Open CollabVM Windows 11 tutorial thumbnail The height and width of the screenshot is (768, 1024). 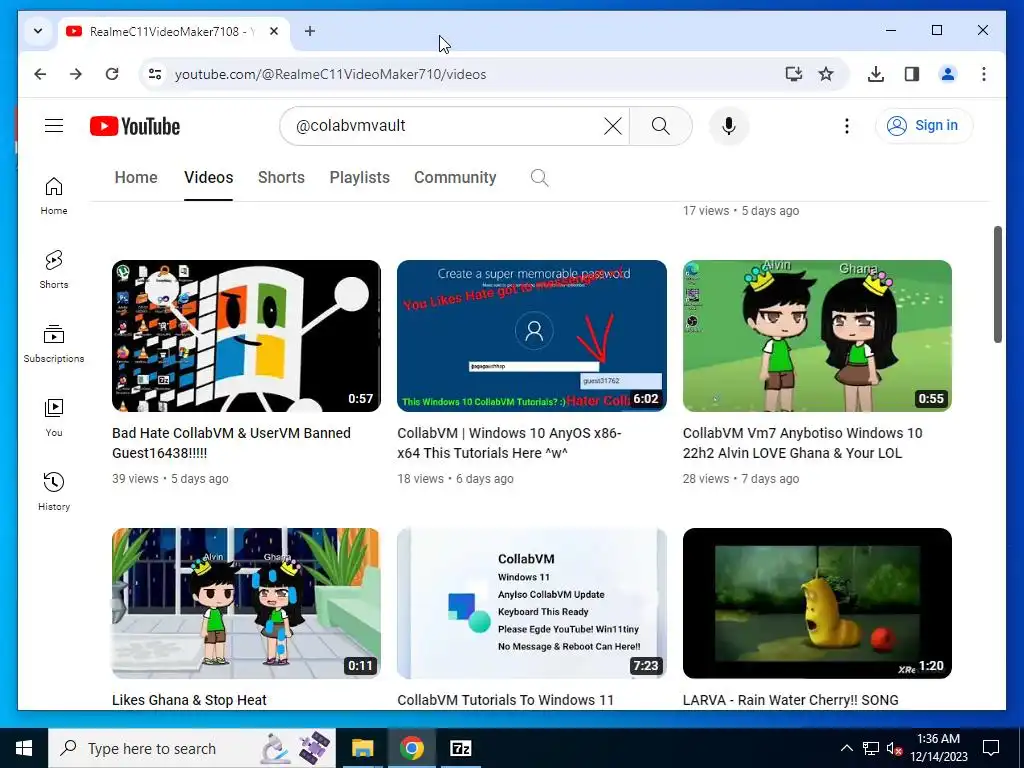pos(532,603)
